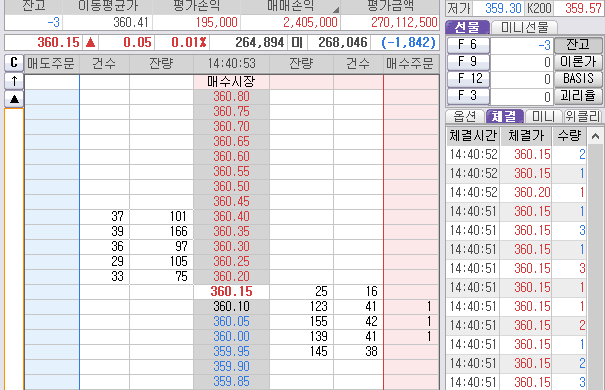The image size is (605, 390).
Task: Click the C cancel-all button
Action: (14, 63)
